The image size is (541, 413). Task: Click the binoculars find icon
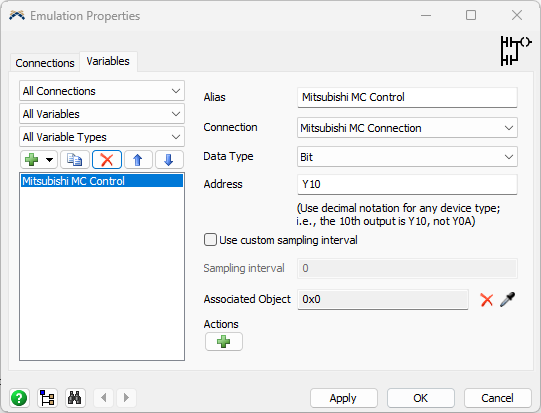click(x=75, y=398)
